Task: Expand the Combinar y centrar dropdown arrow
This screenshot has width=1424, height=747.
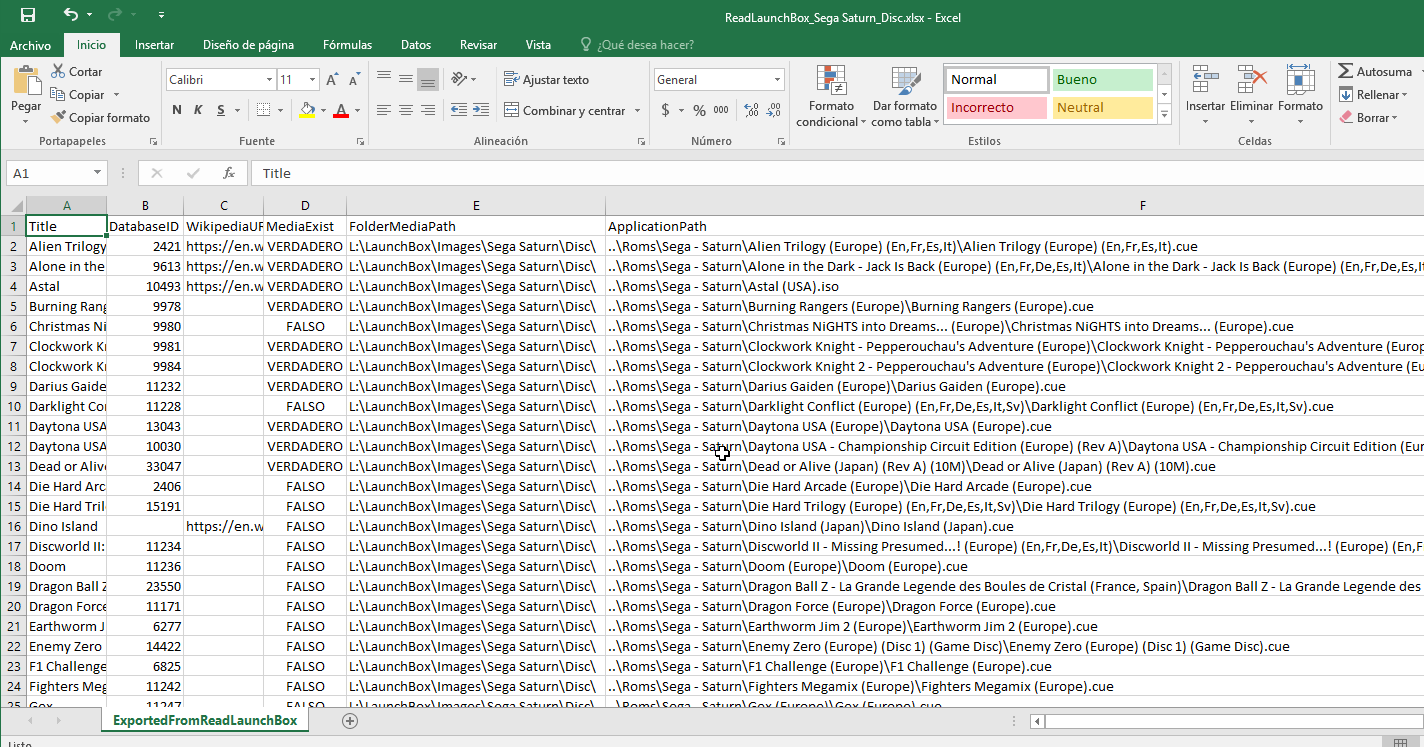Action: click(636, 110)
